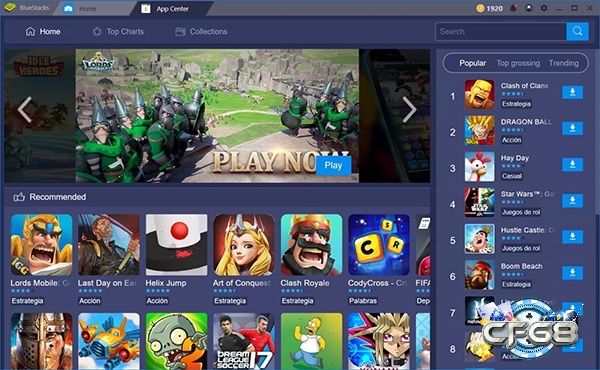Click the Idle Heroes banner preview

coord(40,116)
